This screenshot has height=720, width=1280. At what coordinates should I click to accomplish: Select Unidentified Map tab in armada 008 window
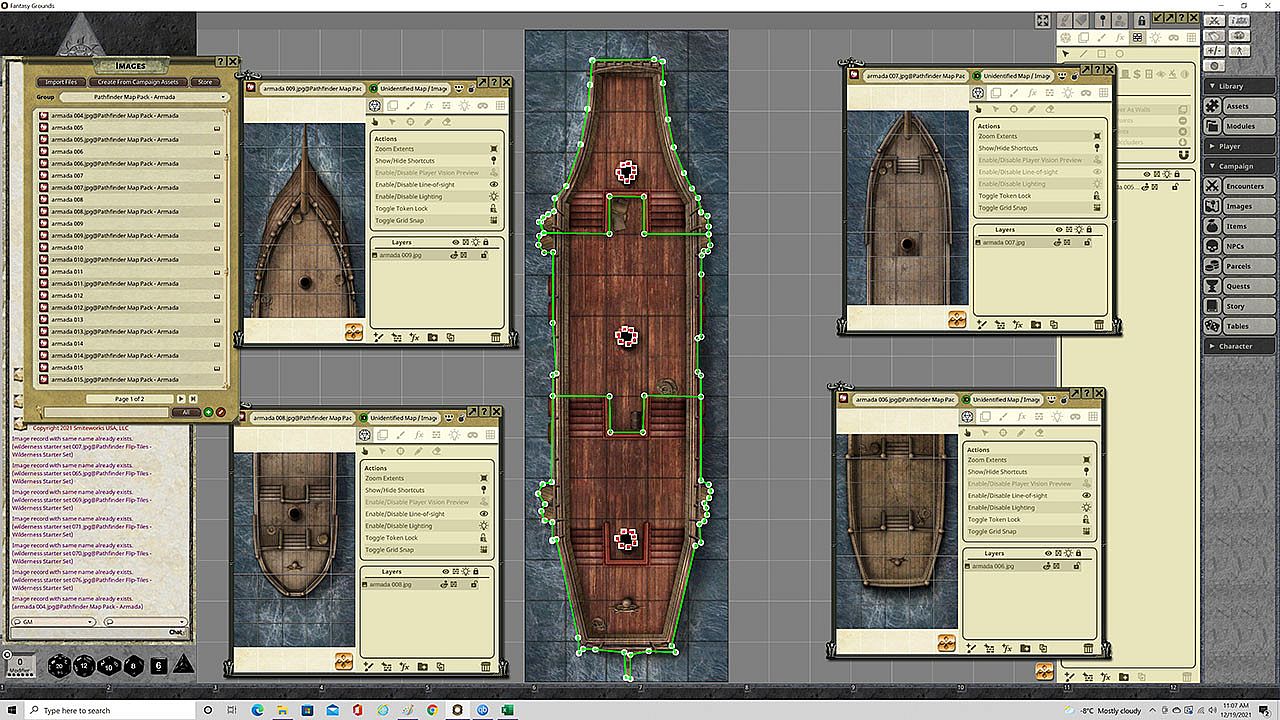pos(403,418)
